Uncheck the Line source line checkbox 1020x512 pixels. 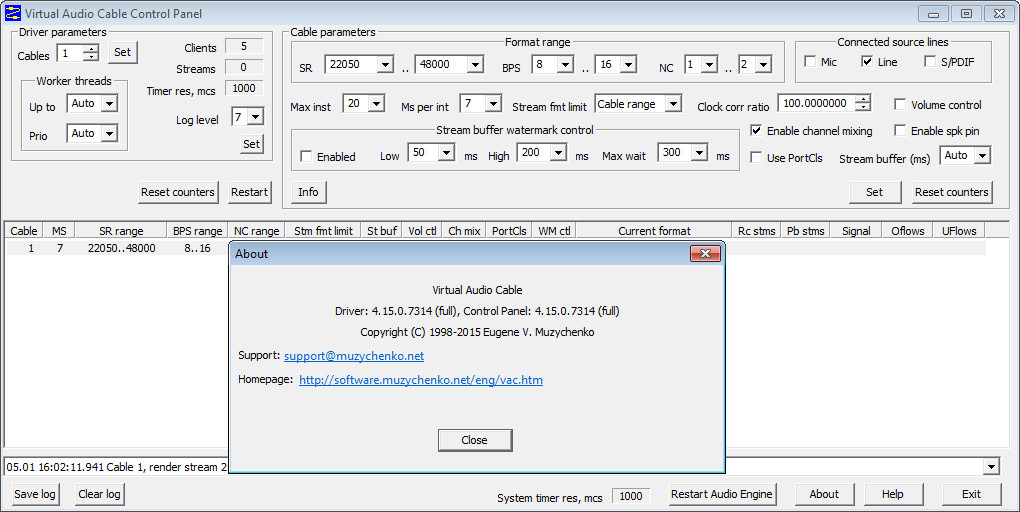(867, 61)
